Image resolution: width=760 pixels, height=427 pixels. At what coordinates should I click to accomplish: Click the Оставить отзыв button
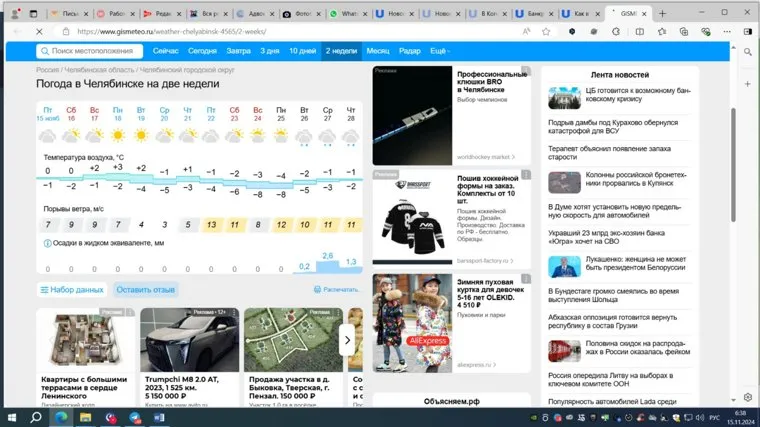pyautogui.click(x=145, y=290)
